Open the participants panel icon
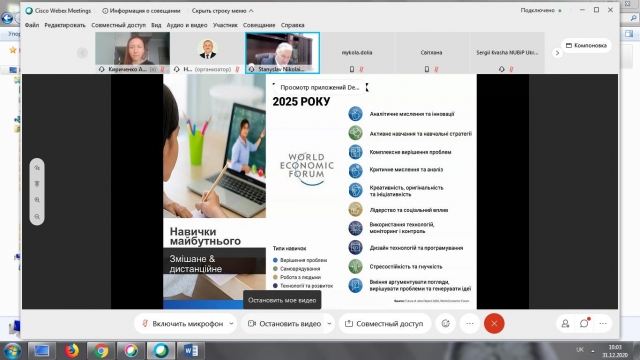The width and height of the screenshot is (640, 360). (565, 324)
